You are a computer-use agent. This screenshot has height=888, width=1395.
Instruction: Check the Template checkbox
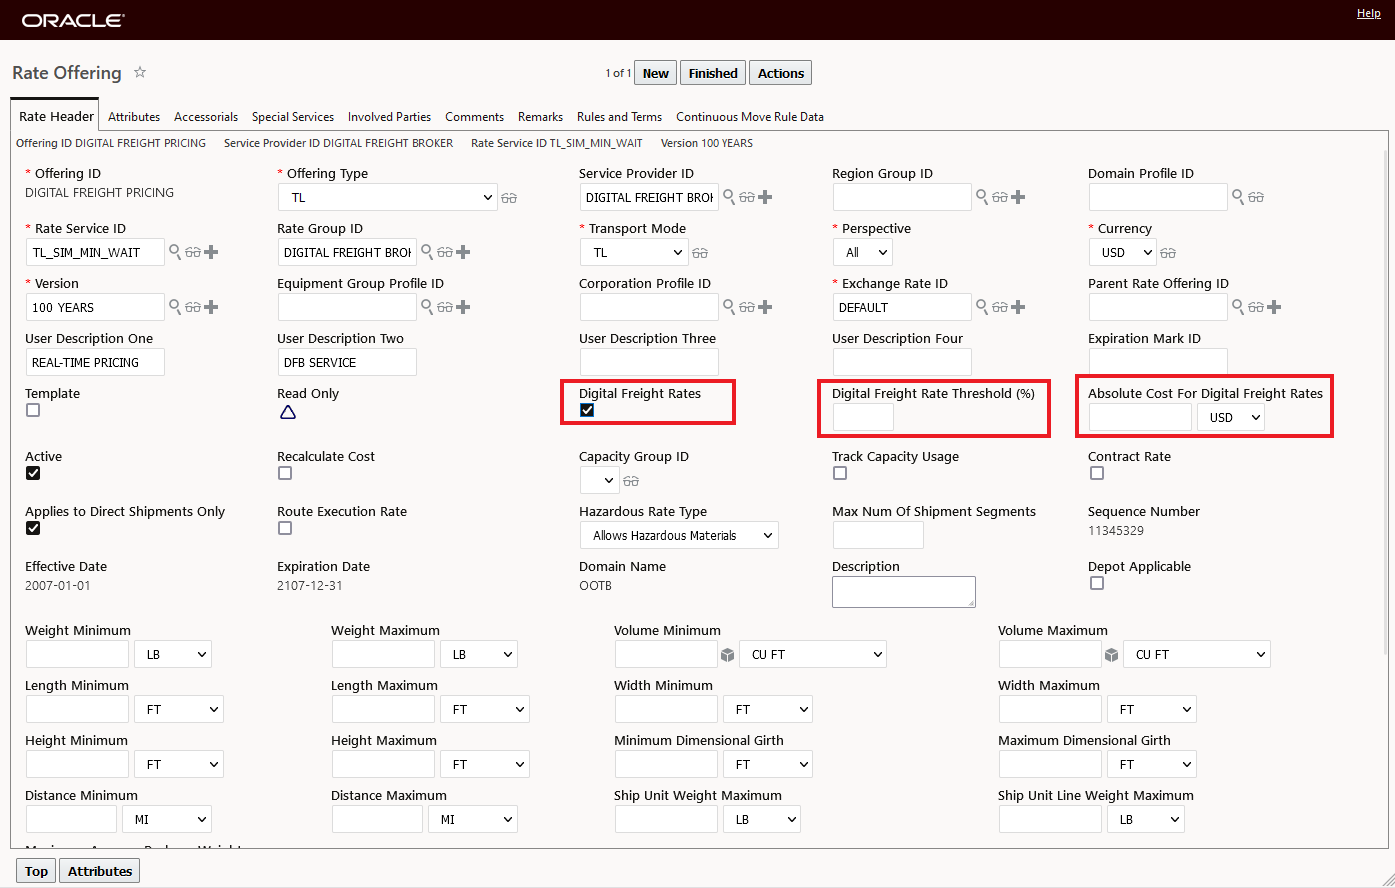coord(33,410)
